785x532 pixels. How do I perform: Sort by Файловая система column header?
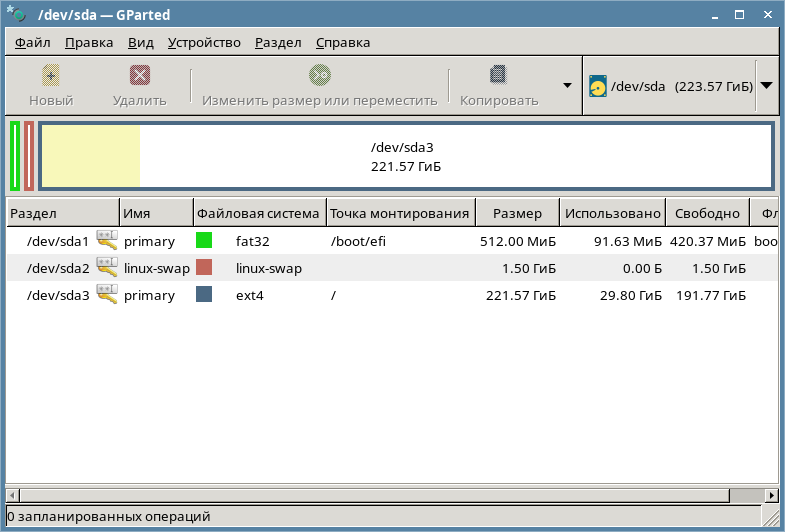click(x=260, y=213)
